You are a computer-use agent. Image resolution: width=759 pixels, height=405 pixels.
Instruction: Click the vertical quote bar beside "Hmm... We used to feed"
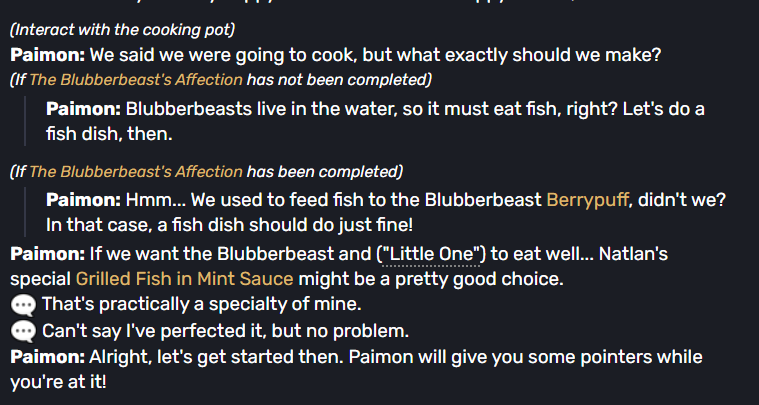25,212
